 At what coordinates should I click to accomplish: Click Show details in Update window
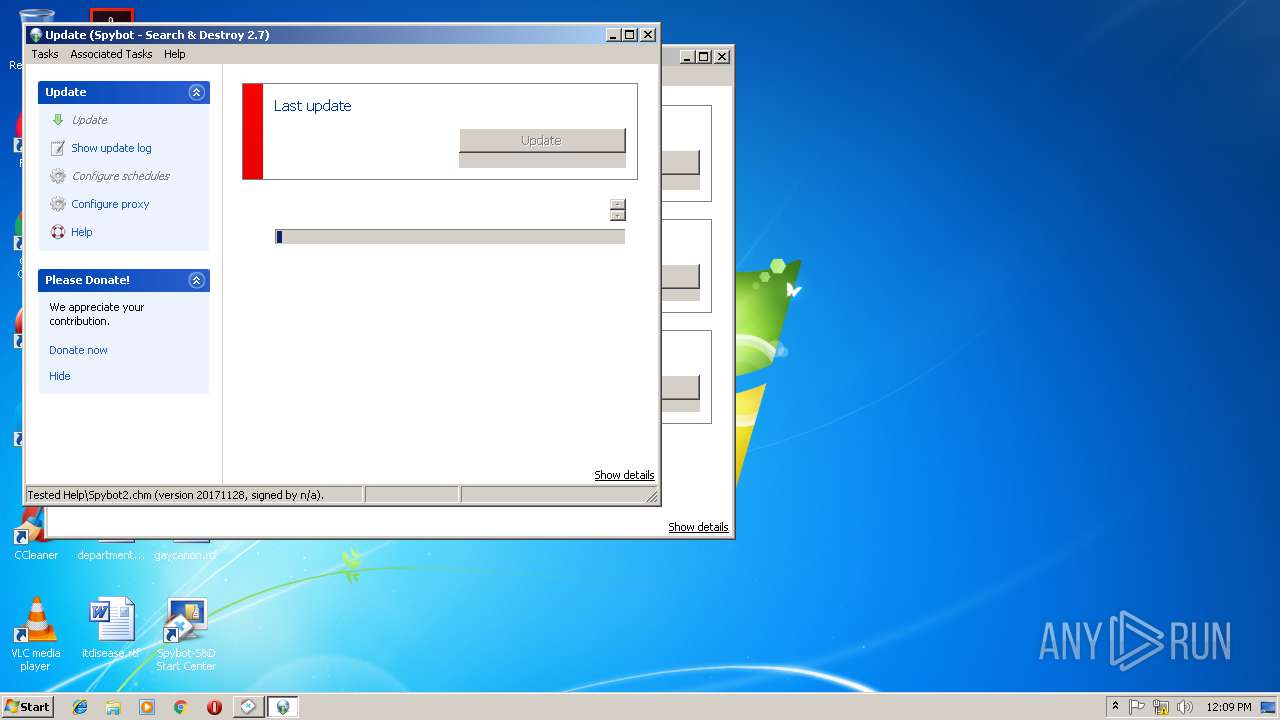click(624, 475)
